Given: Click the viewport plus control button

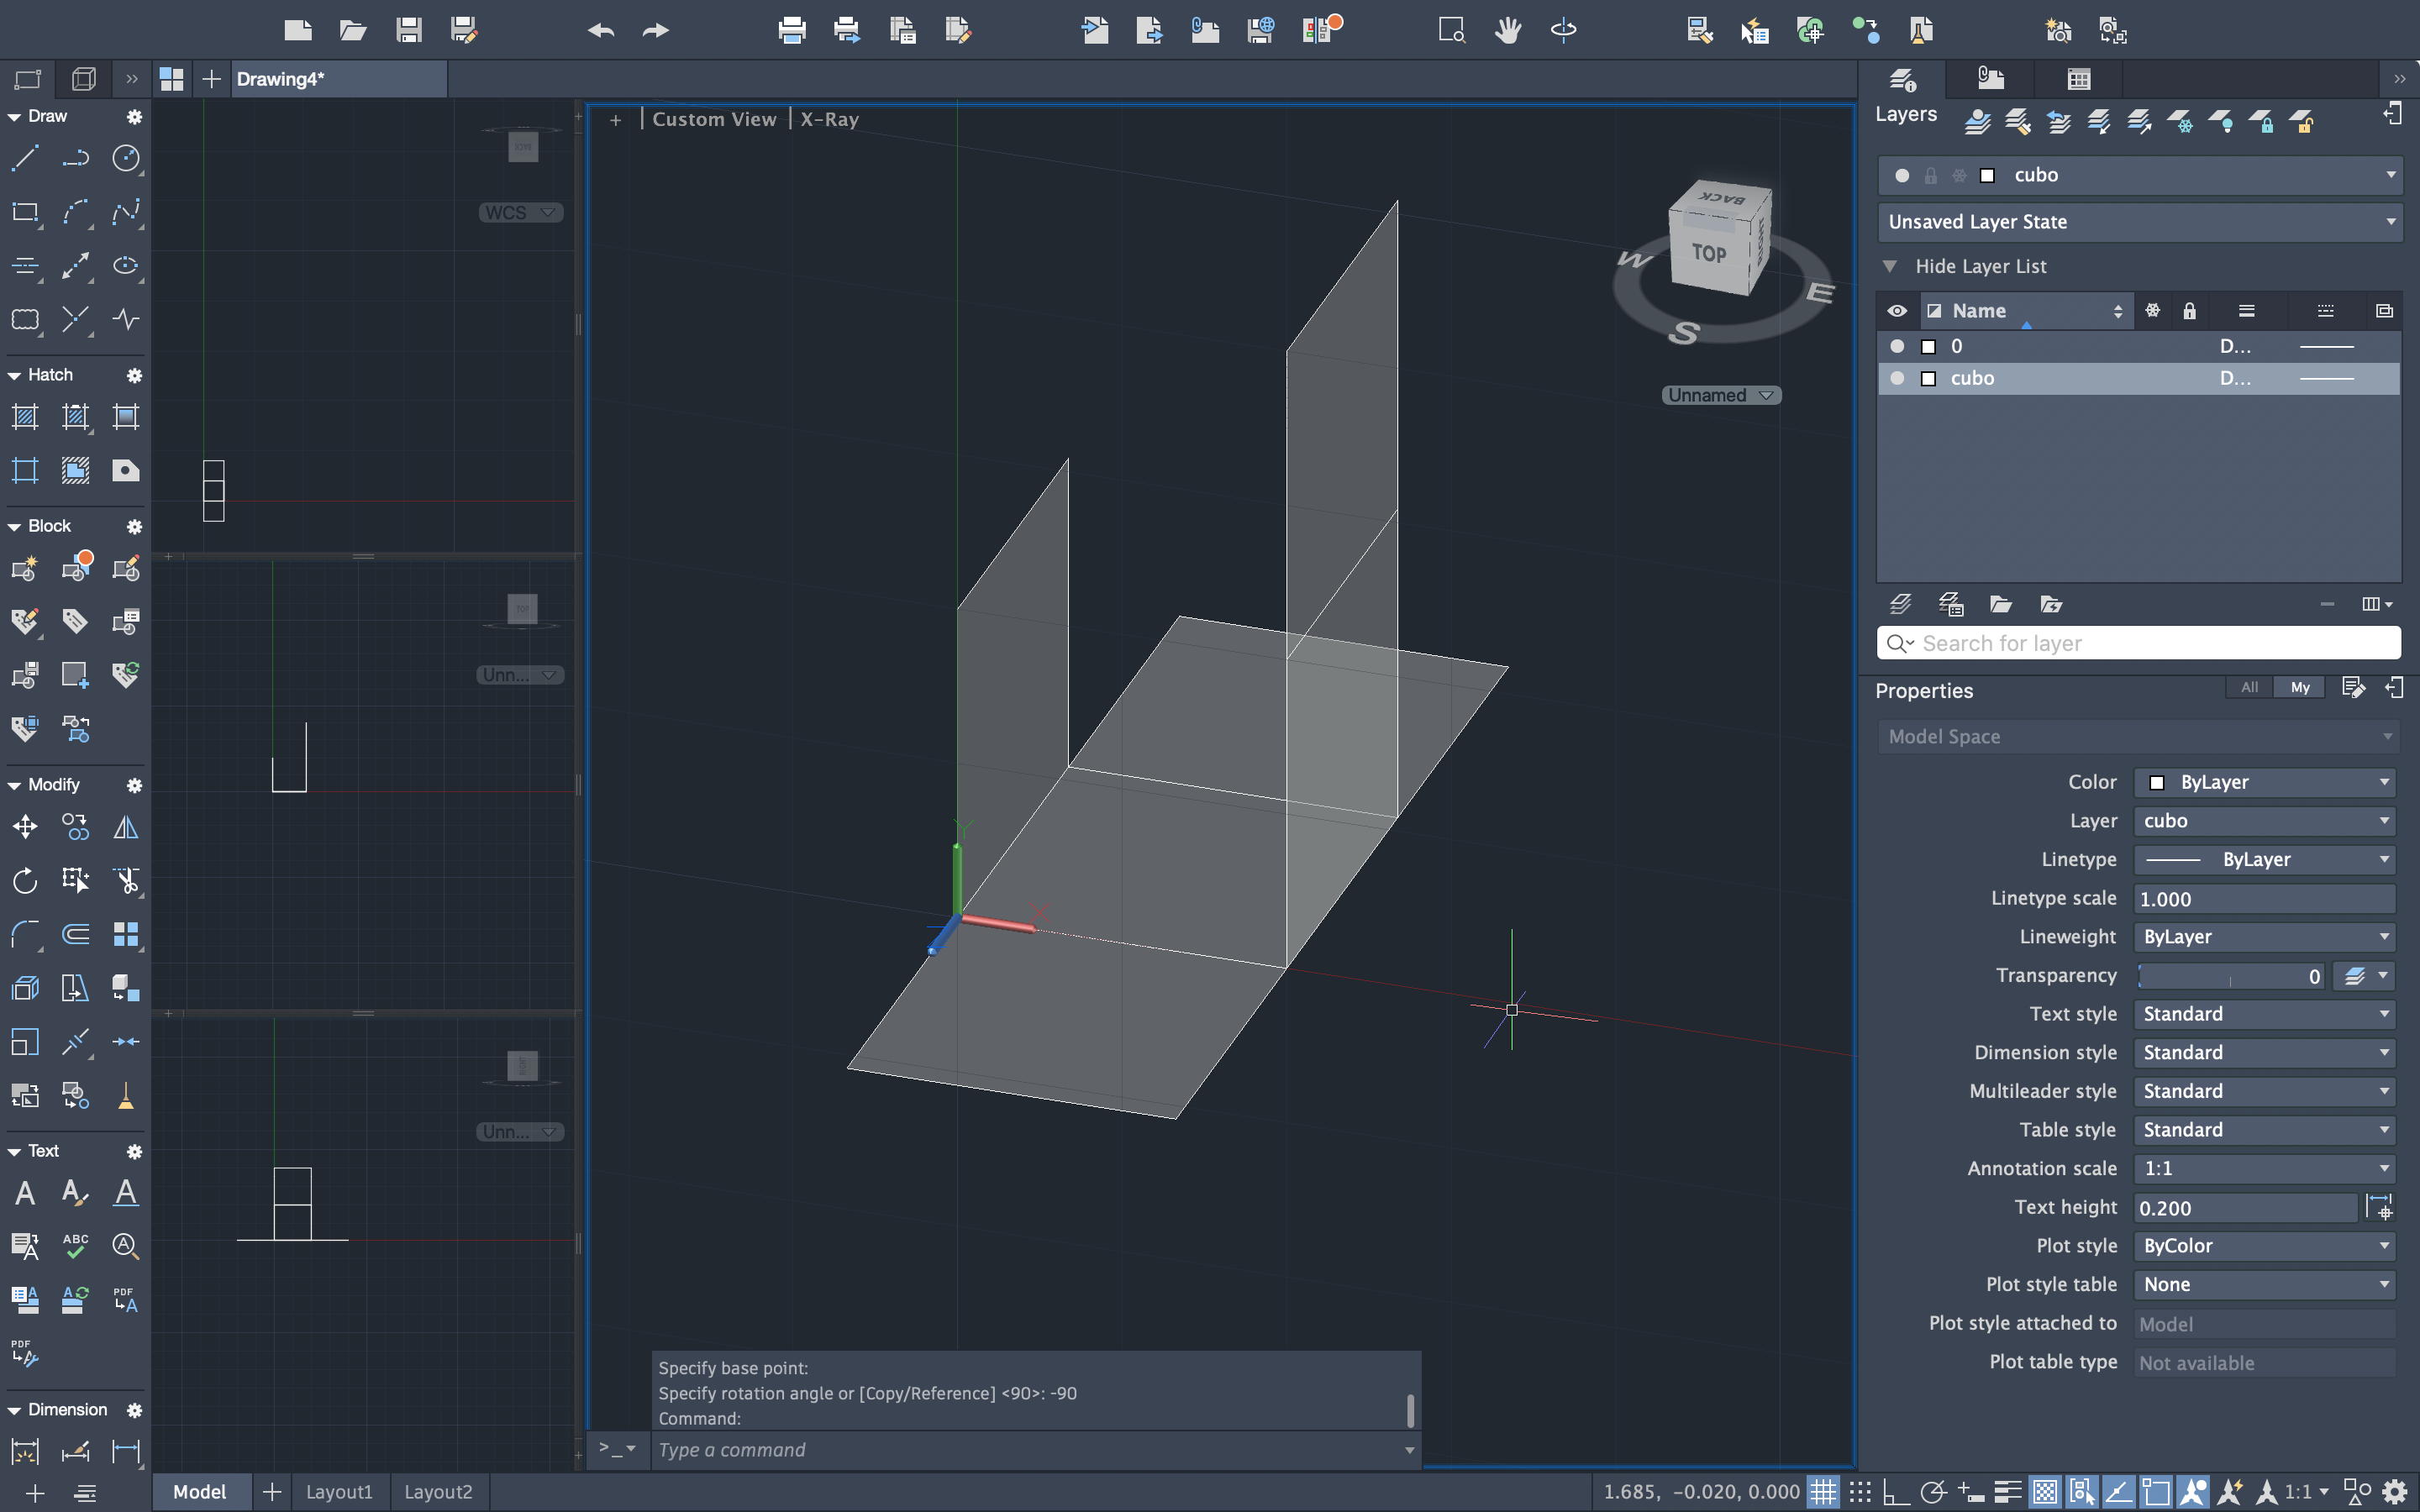Looking at the screenshot, I should tap(616, 120).
